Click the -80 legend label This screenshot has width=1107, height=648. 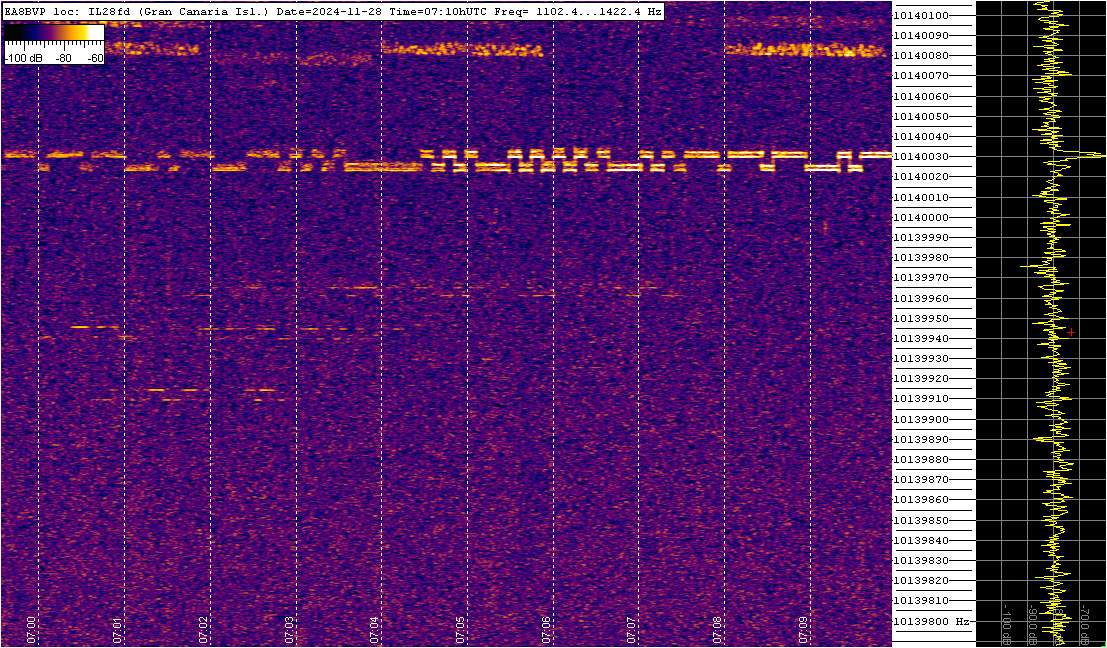tap(64, 59)
